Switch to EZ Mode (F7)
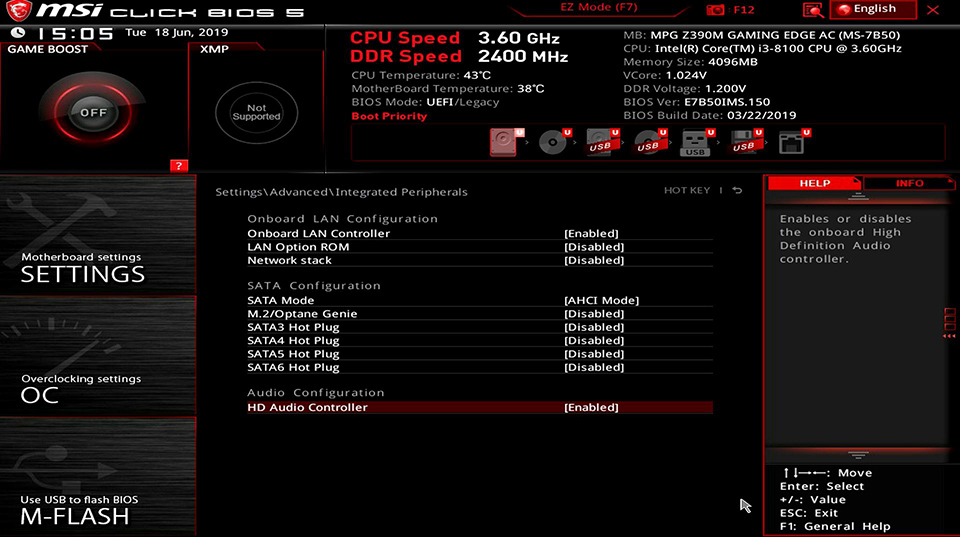The width and height of the screenshot is (960, 537). click(599, 7)
